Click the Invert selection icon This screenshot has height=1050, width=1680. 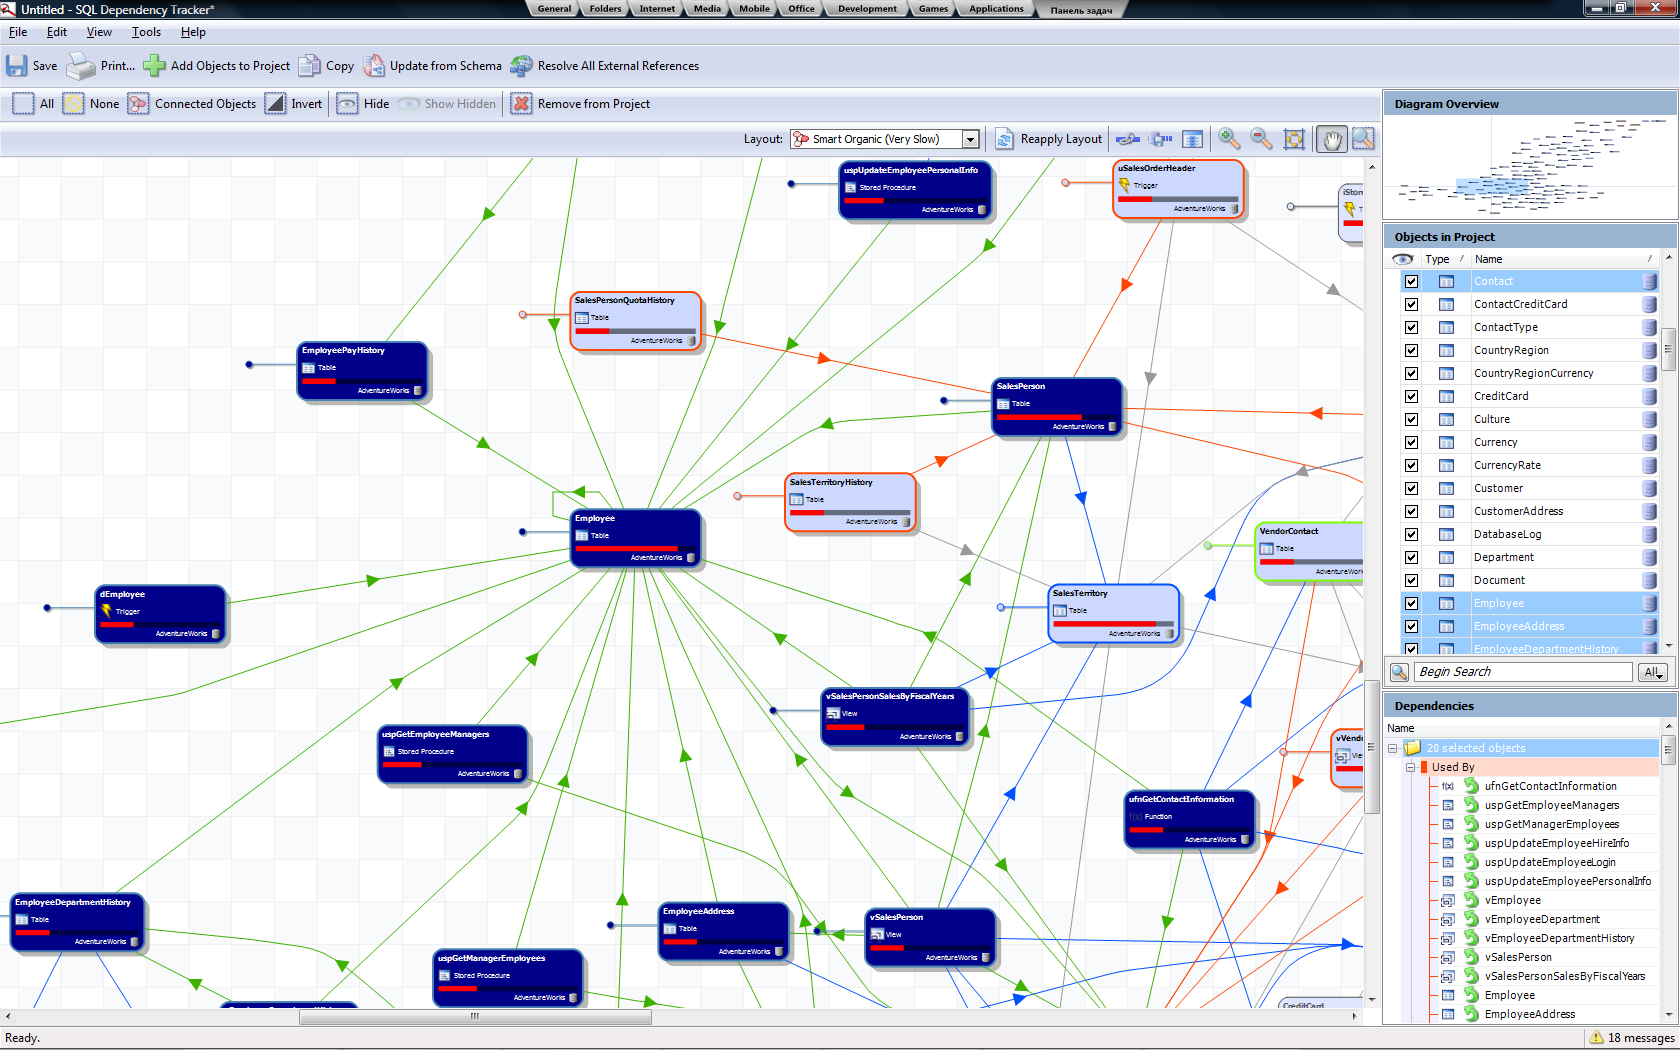coord(275,104)
